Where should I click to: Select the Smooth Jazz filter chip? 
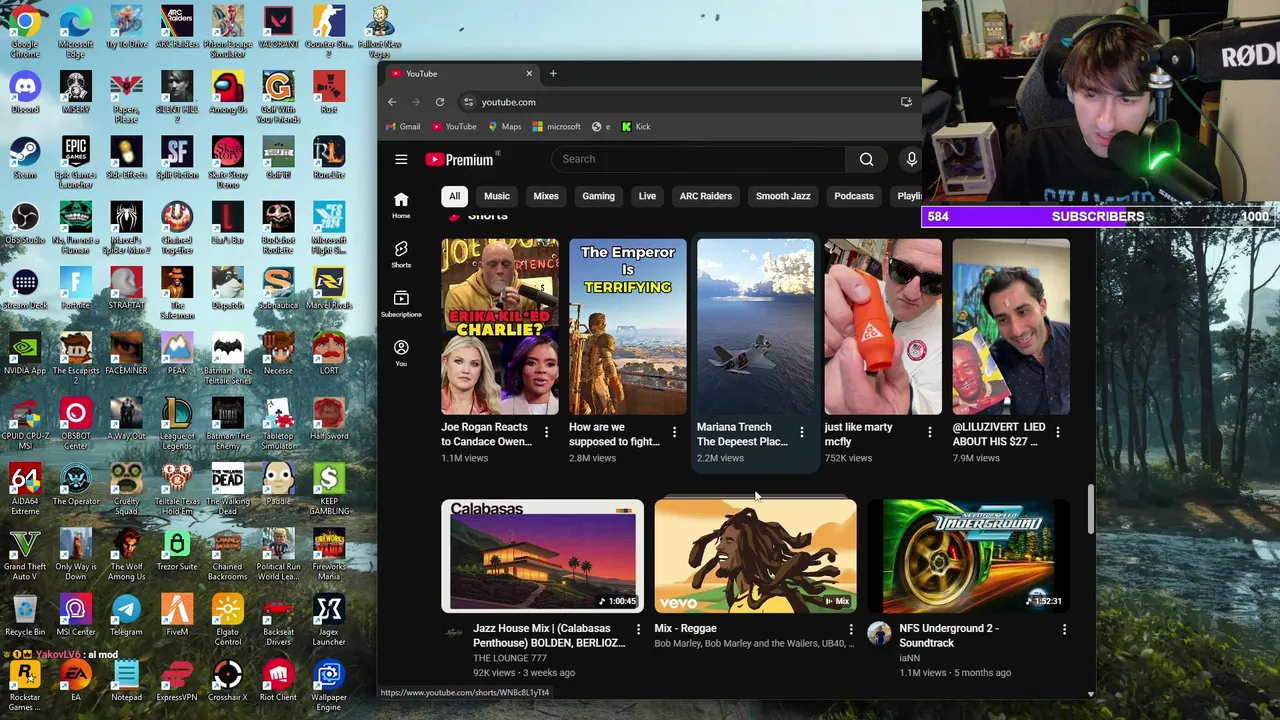783,196
